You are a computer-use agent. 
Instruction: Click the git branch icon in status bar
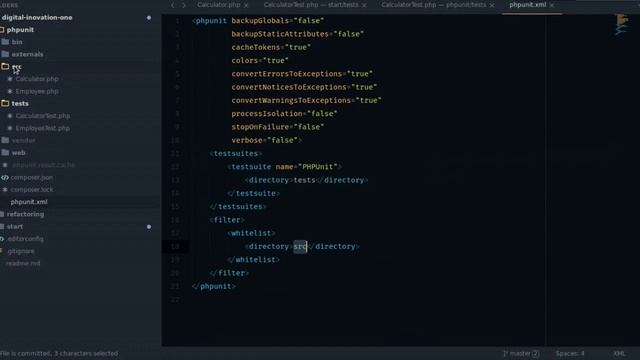click(x=505, y=353)
